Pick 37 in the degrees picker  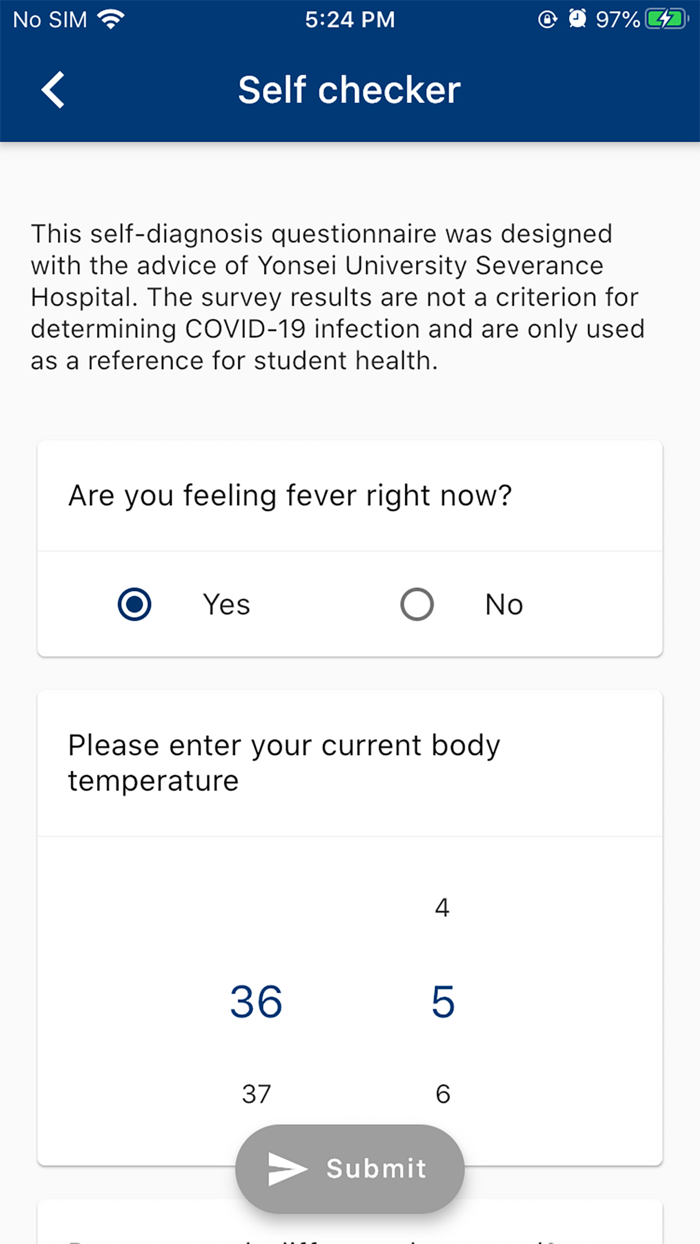[256, 1094]
